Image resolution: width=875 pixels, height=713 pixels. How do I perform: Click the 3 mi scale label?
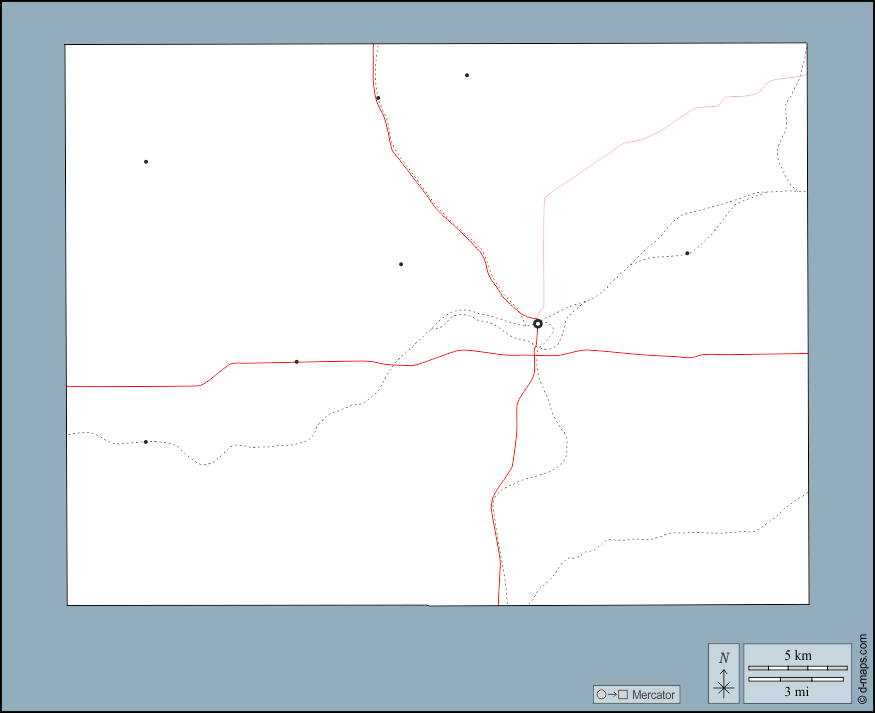pos(797,691)
